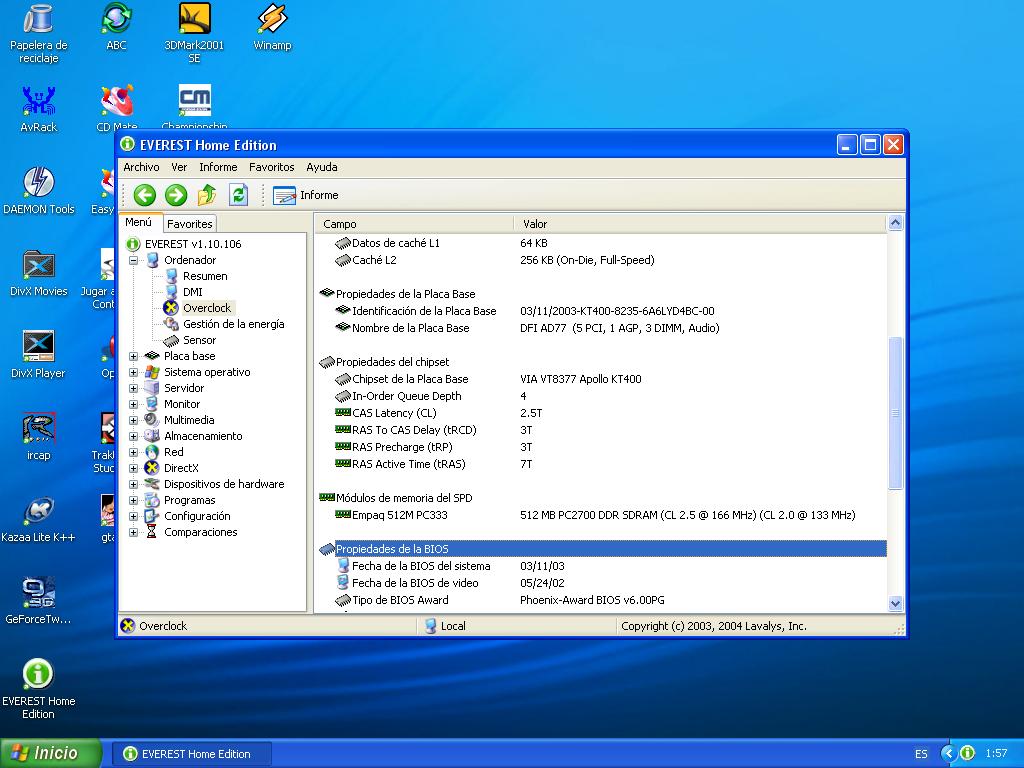Image resolution: width=1024 pixels, height=768 pixels.
Task: Click the Up level toolbar icon
Action: (207, 195)
